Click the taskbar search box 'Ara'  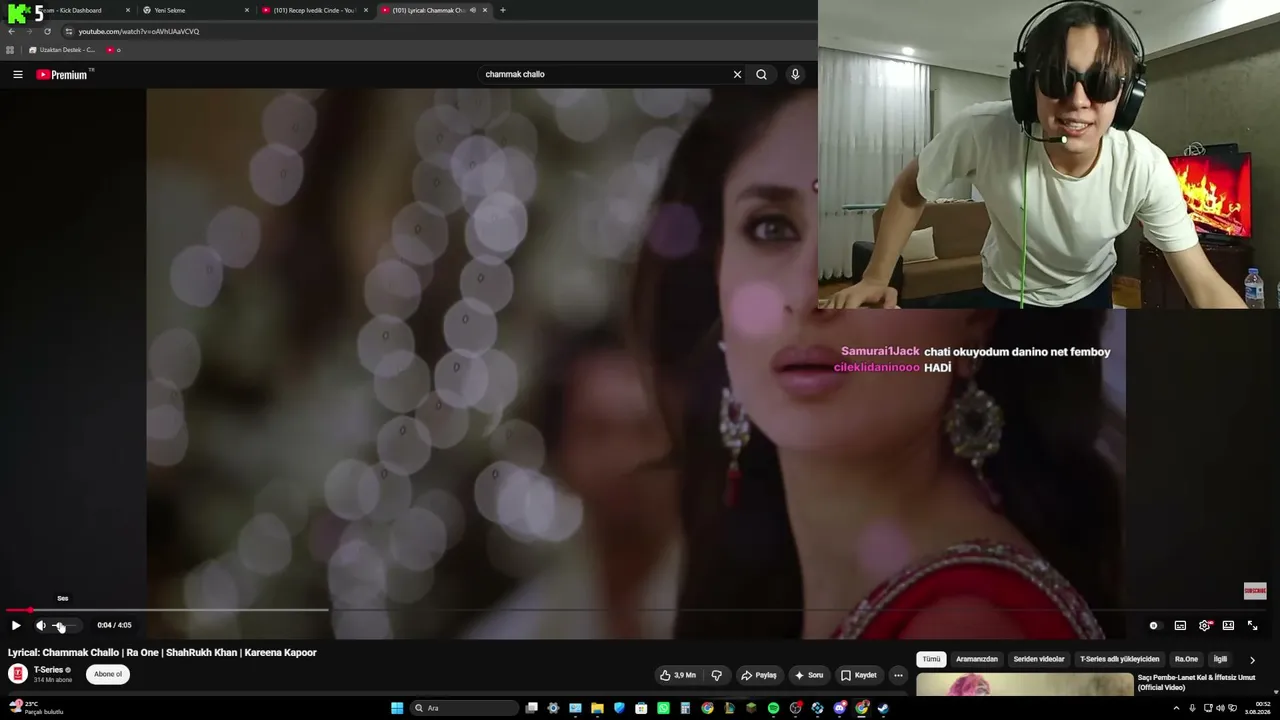coord(465,708)
